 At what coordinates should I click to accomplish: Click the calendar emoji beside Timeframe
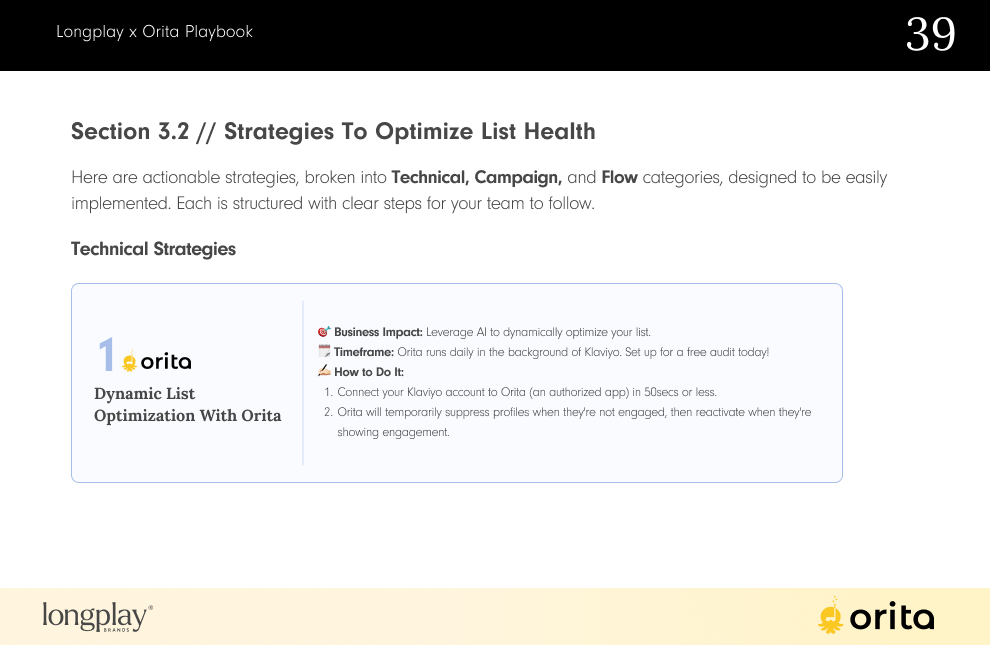[324, 351]
